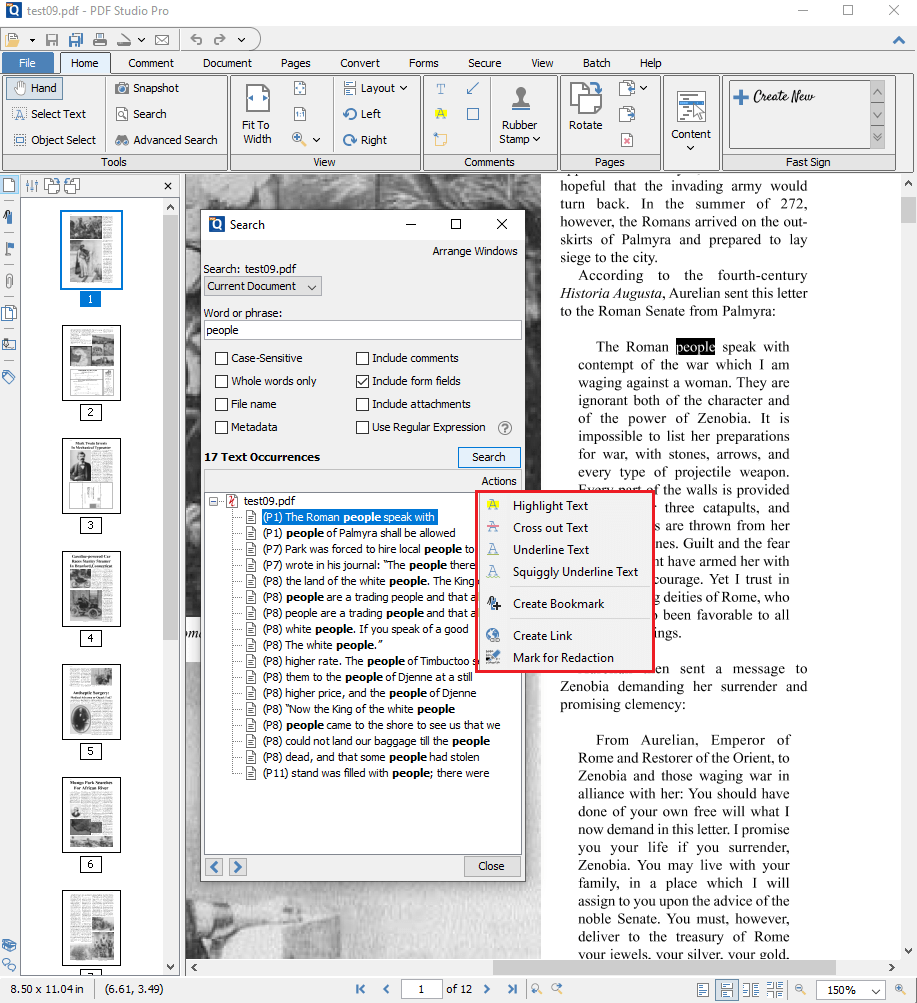The image size is (917, 1003).
Task: Toggle the Whole words only checkbox
Action: click(x=222, y=381)
